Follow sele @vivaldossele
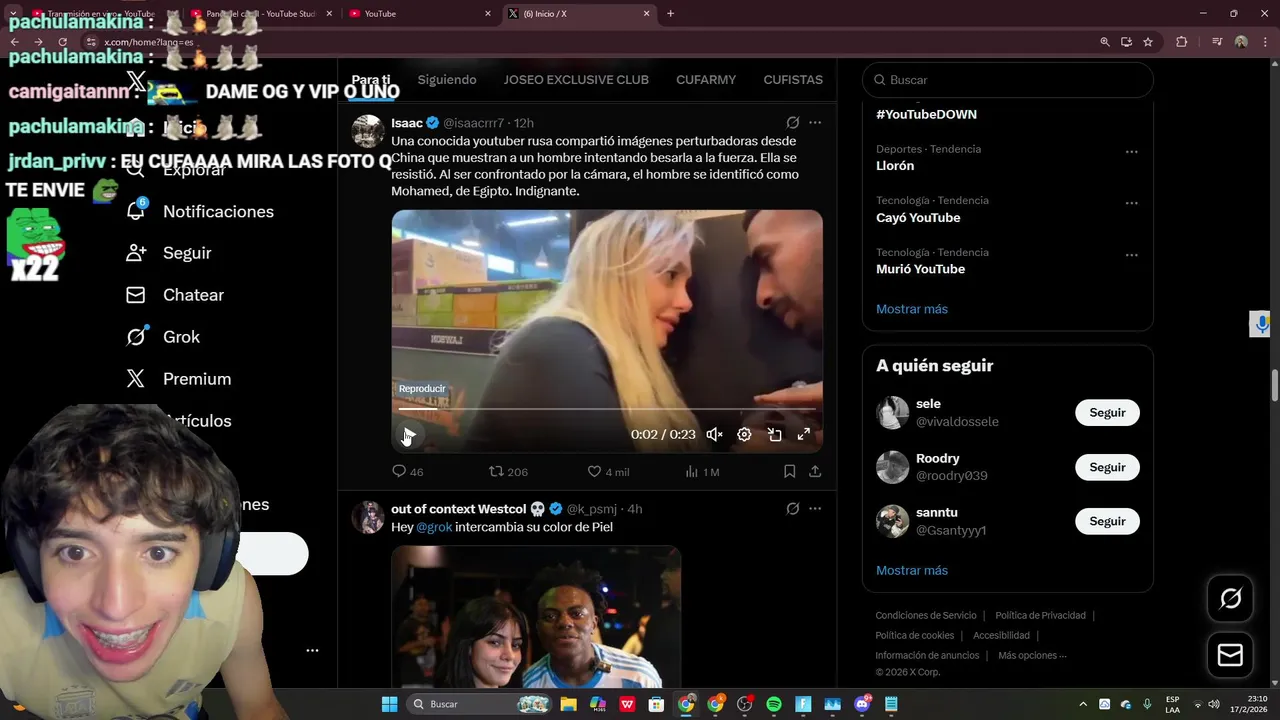This screenshot has width=1280, height=720. 1107,412
